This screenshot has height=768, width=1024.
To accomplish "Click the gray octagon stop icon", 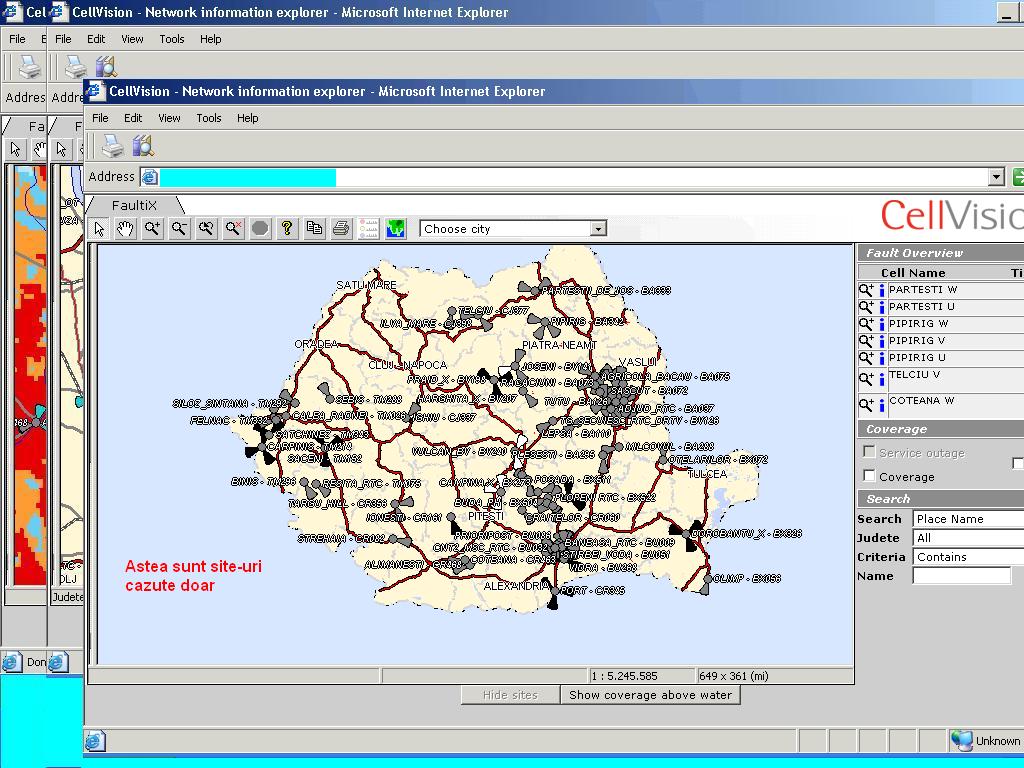I will (x=260, y=229).
